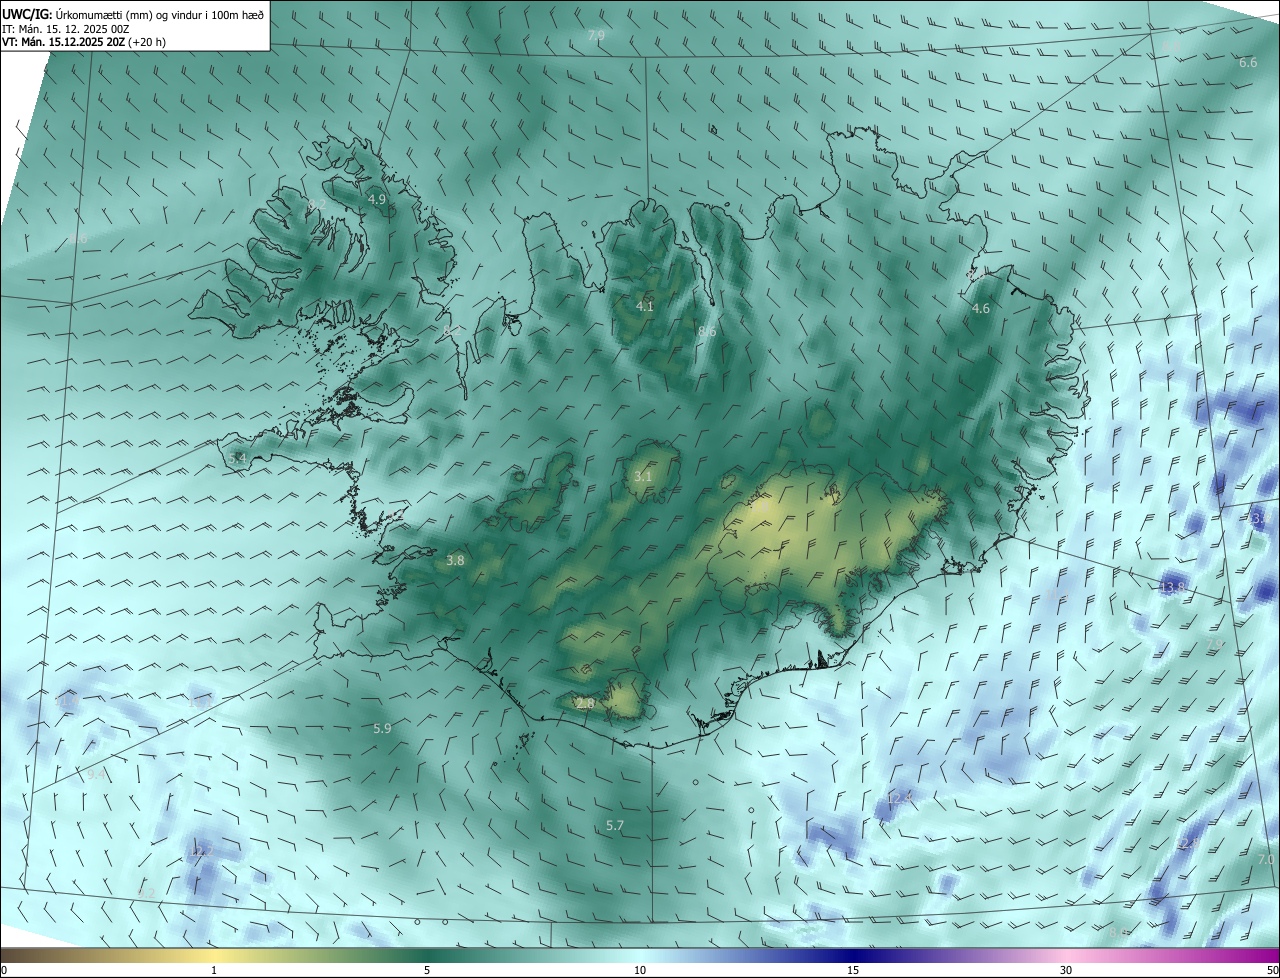Click the '0' tick on the color scale
Image resolution: width=1280 pixels, height=978 pixels.
(4, 971)
